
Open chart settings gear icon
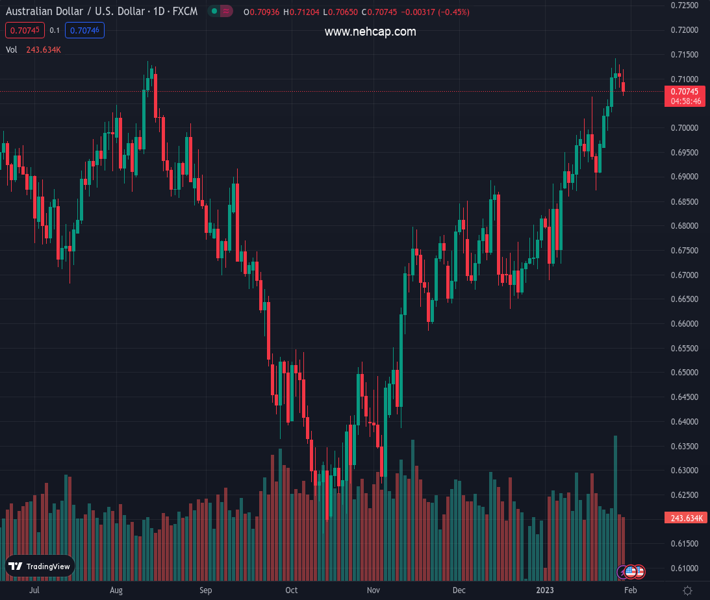coord(685,590)
